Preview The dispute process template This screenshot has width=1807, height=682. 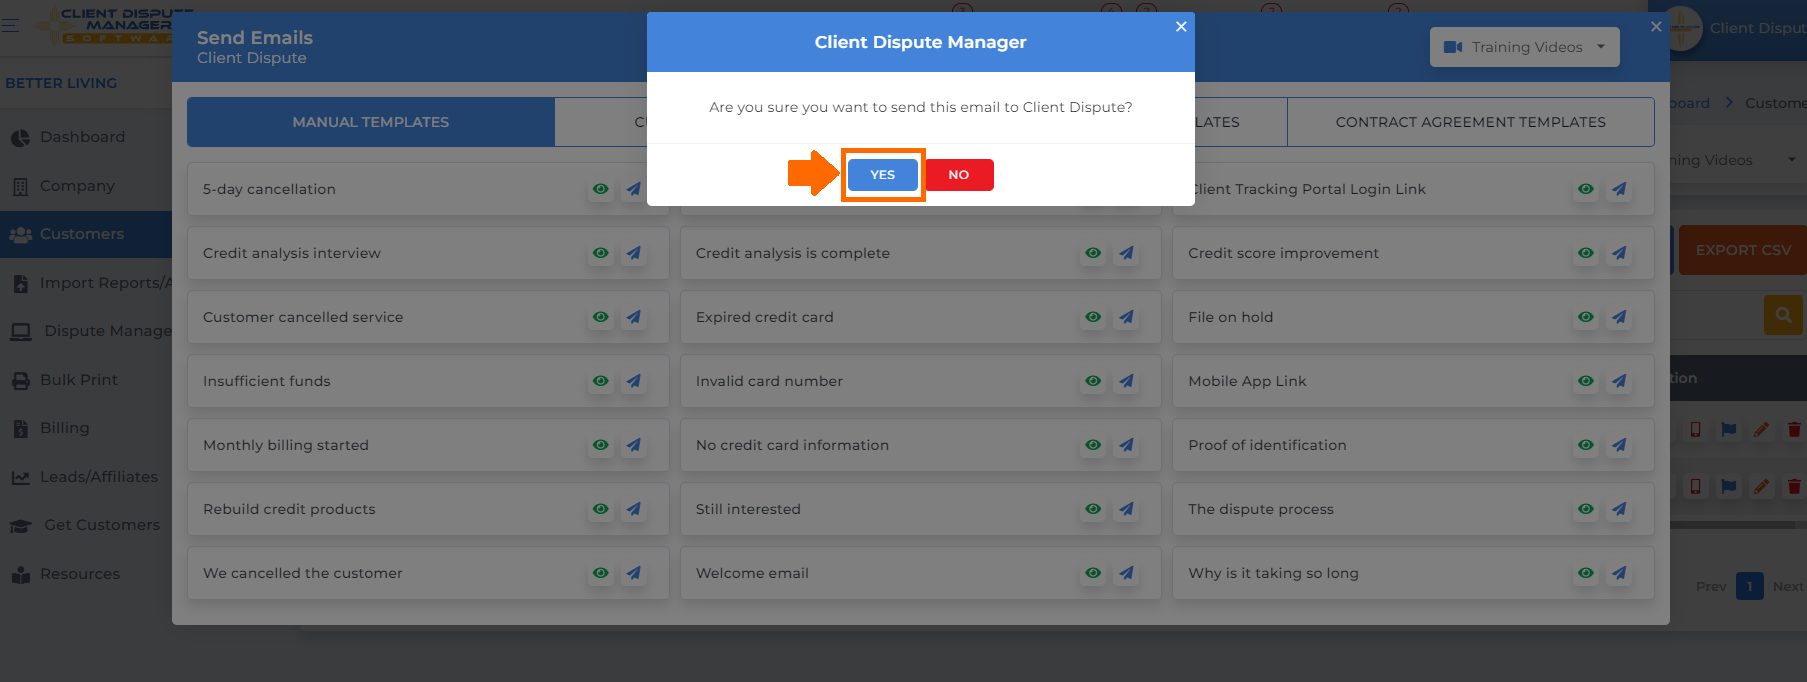tap(1586, 509)
